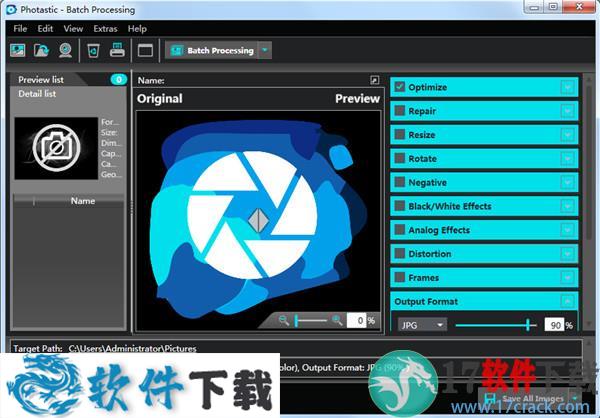Click the split-view handle in preview center
The width and height of the screenshot is (600, 418).
258,220
